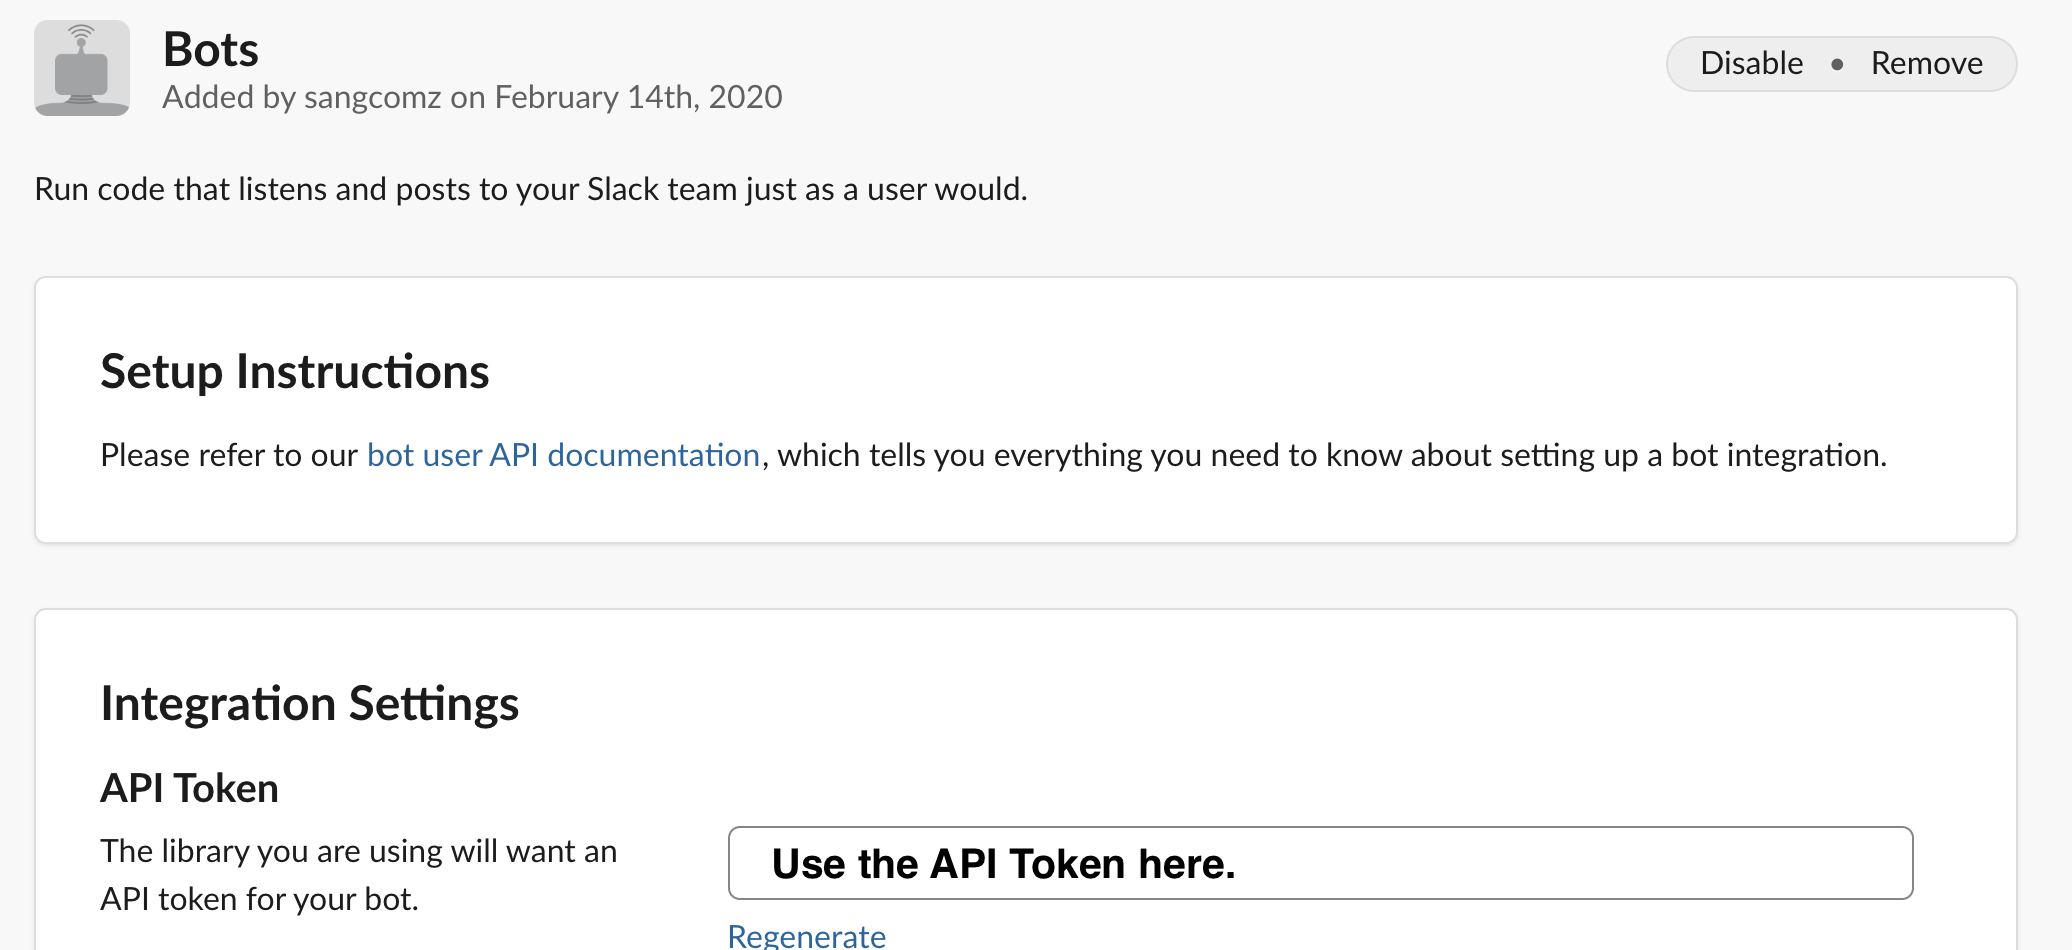The image size is (2072, 950).
Task: Click the Integration Settings heading
Action: (309, 703)
